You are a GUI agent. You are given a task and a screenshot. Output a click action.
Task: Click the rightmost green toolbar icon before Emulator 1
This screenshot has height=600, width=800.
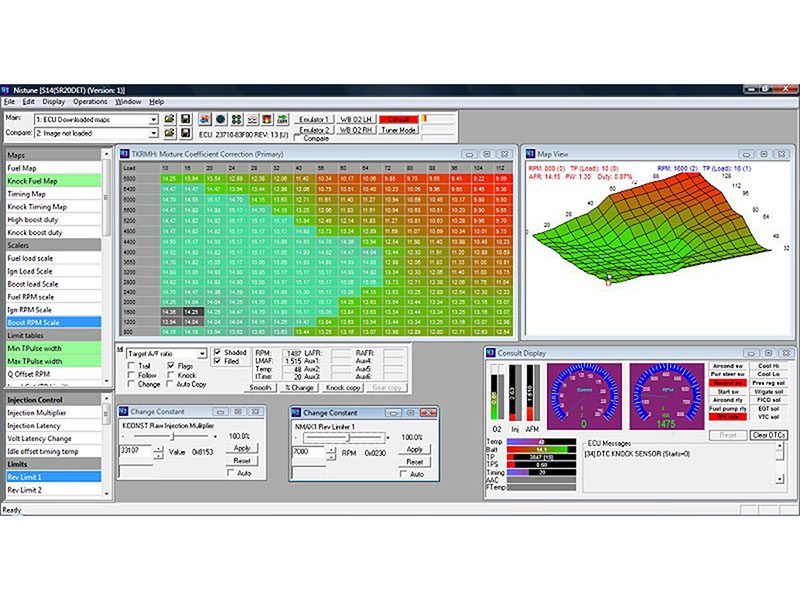pos(284,119)
